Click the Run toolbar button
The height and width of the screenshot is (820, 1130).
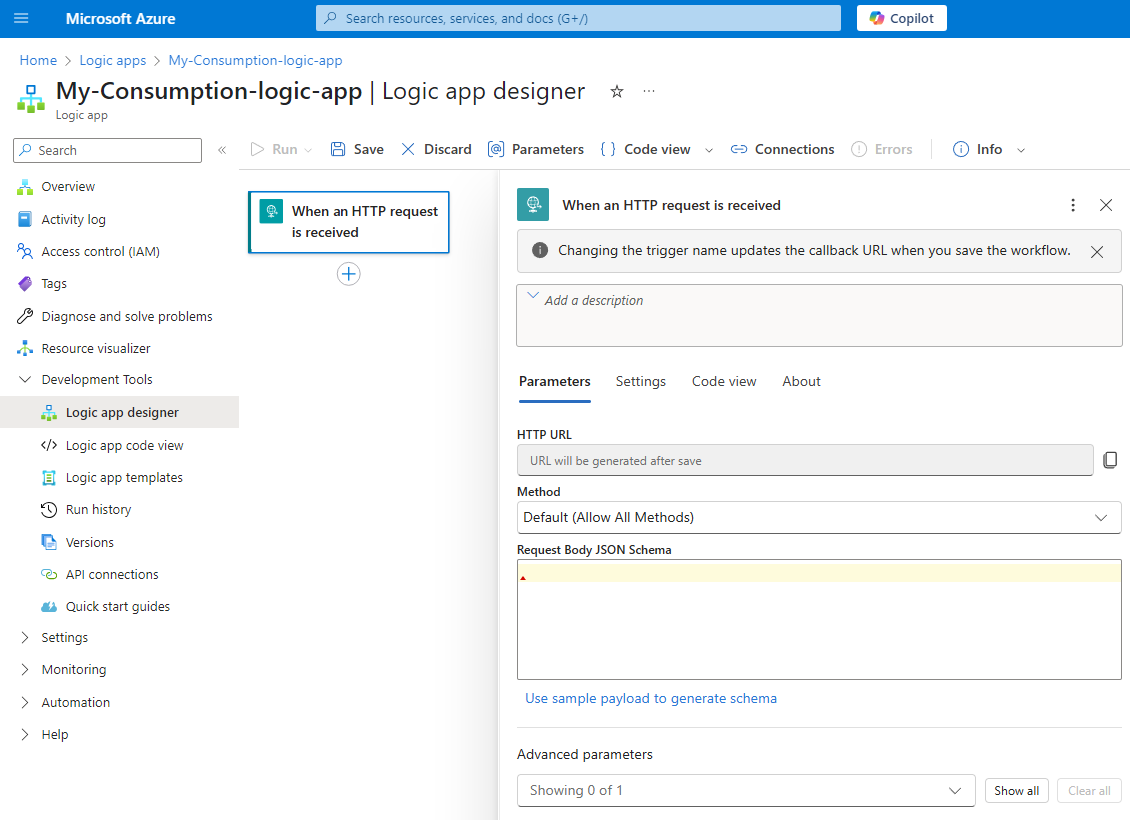[x=274, y=149]
